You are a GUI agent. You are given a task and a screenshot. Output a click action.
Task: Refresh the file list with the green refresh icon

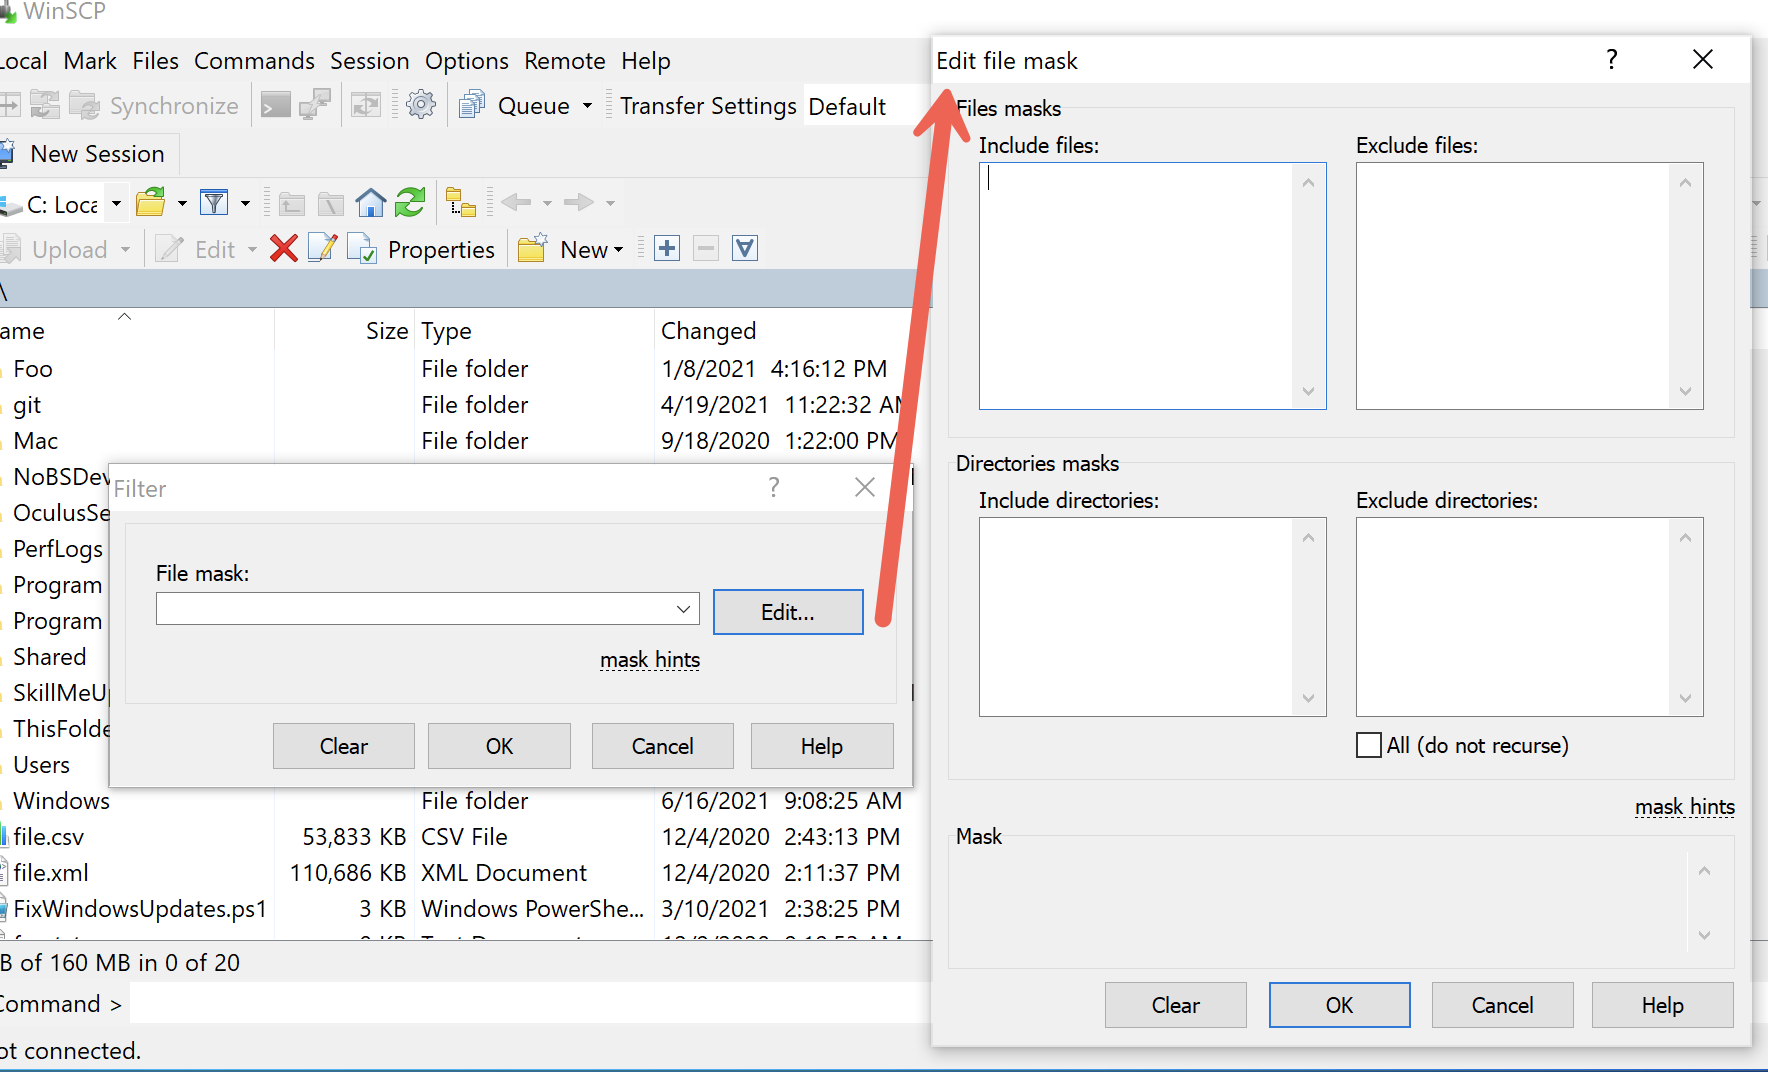pos(409,202)
